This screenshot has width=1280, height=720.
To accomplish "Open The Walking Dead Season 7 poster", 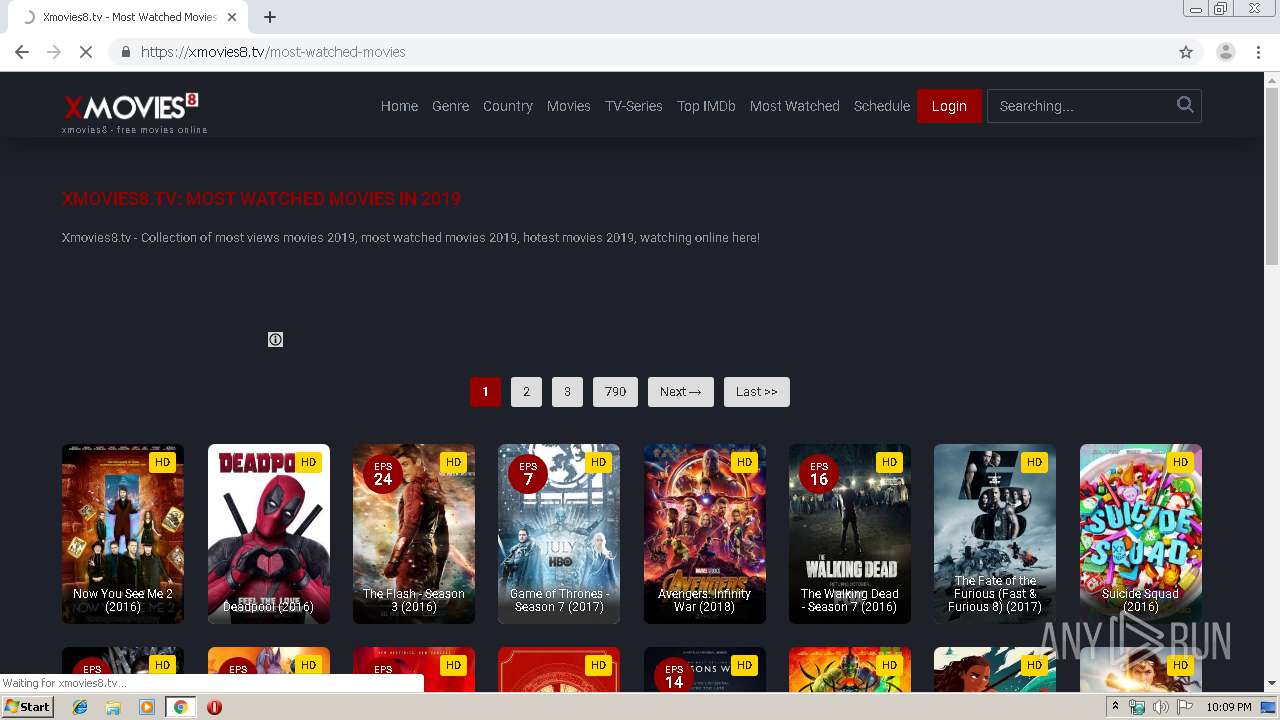I will (850, 534).
